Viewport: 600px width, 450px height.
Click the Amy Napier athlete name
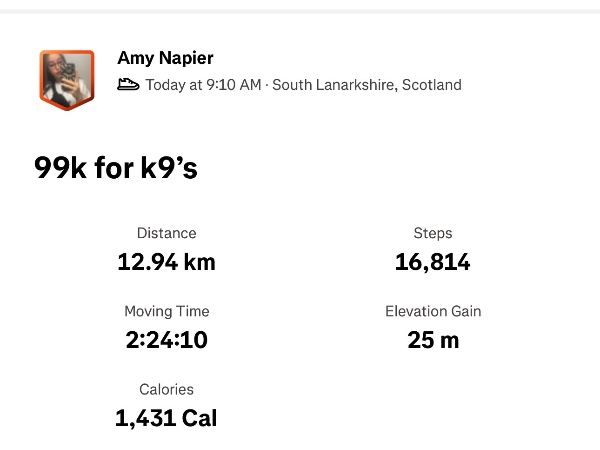(165, 58)
